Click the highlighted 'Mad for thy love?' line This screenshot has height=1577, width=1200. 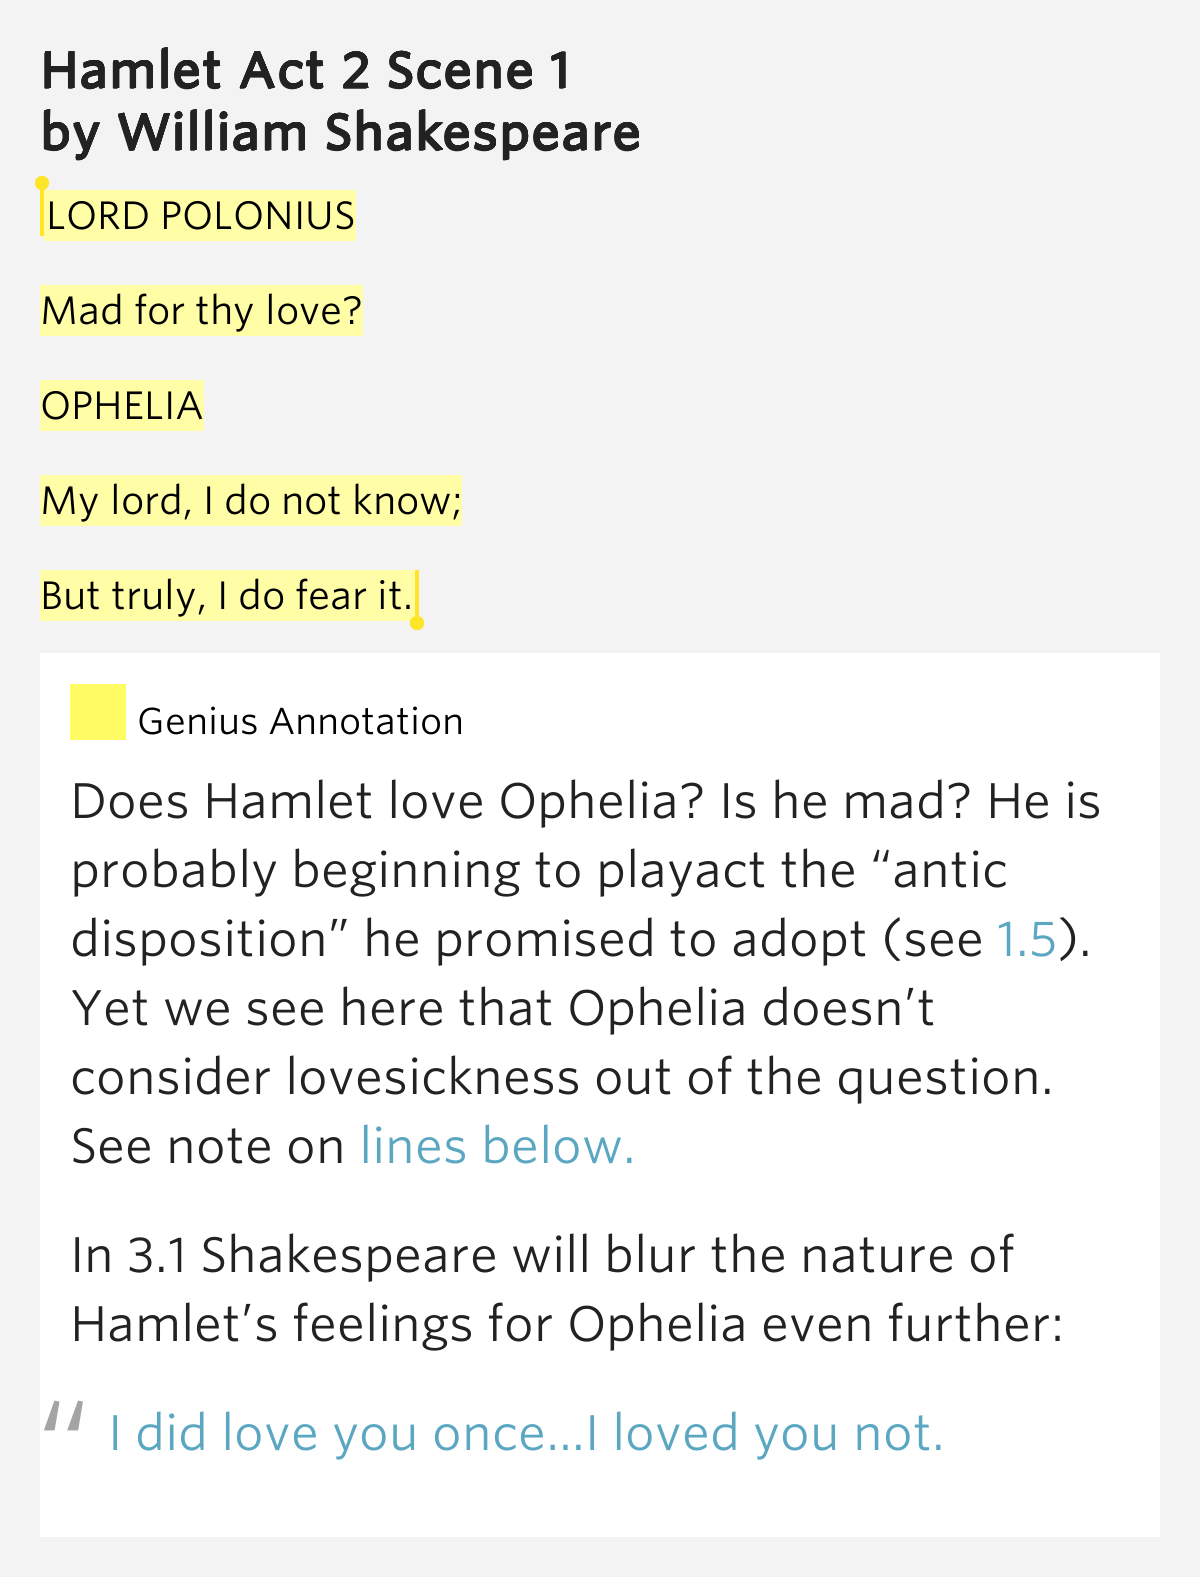[x=201, y=311]
